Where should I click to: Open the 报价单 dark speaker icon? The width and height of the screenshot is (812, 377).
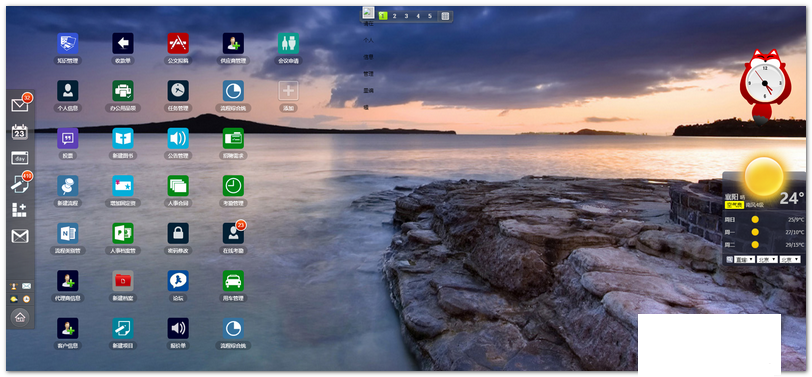[178, 328]
